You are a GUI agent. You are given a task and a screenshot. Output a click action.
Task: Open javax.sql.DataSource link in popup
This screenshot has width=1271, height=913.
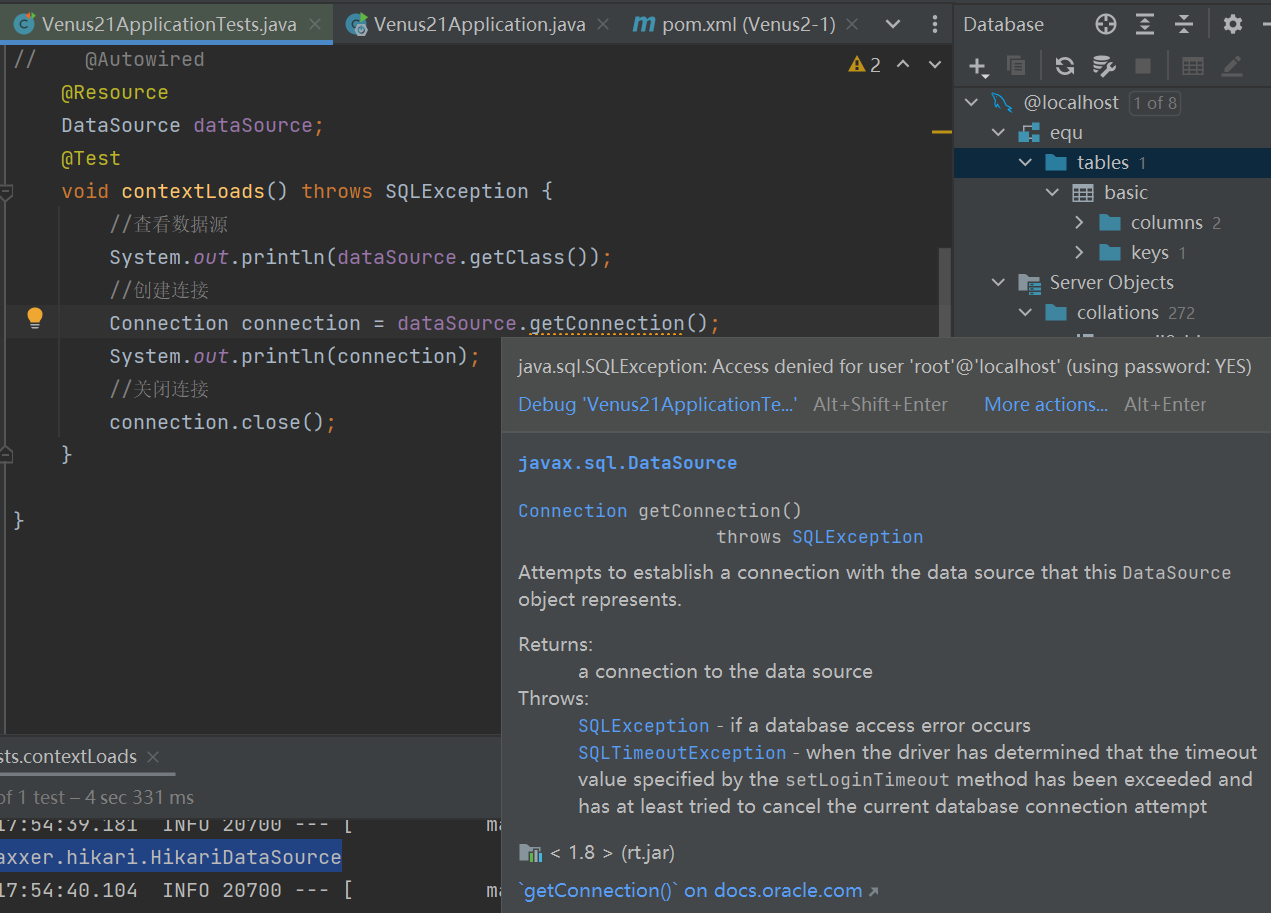[x=627, y=463]
